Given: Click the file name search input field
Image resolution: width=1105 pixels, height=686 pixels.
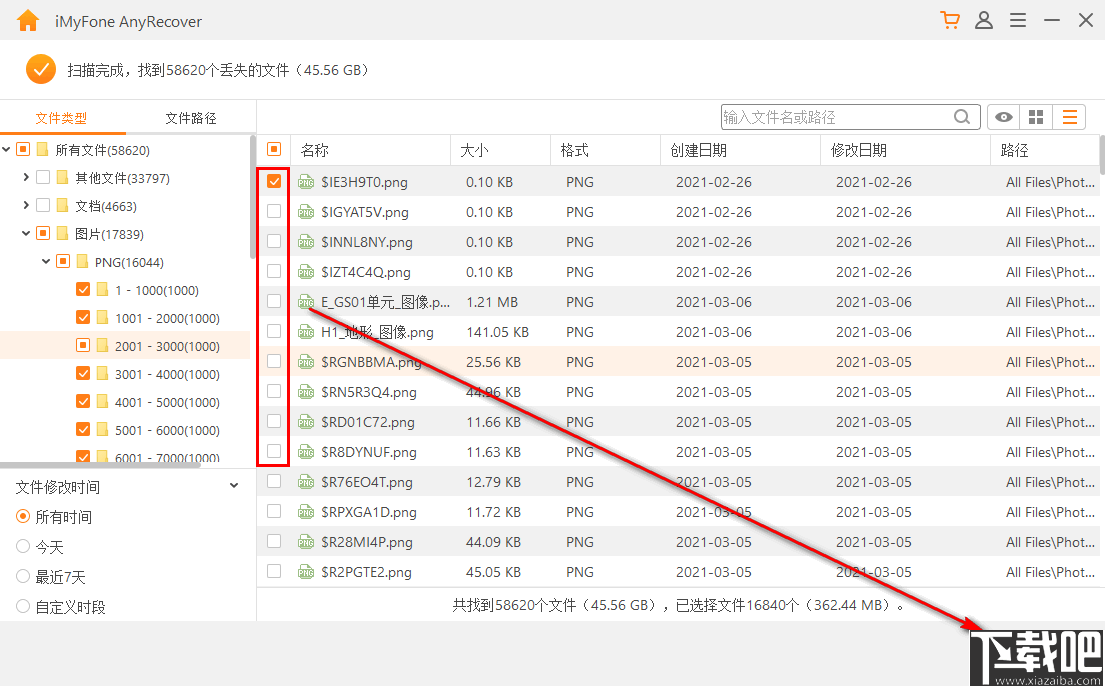Looking at the screenshot, I should pyautogui.click(x=840, y=117).
